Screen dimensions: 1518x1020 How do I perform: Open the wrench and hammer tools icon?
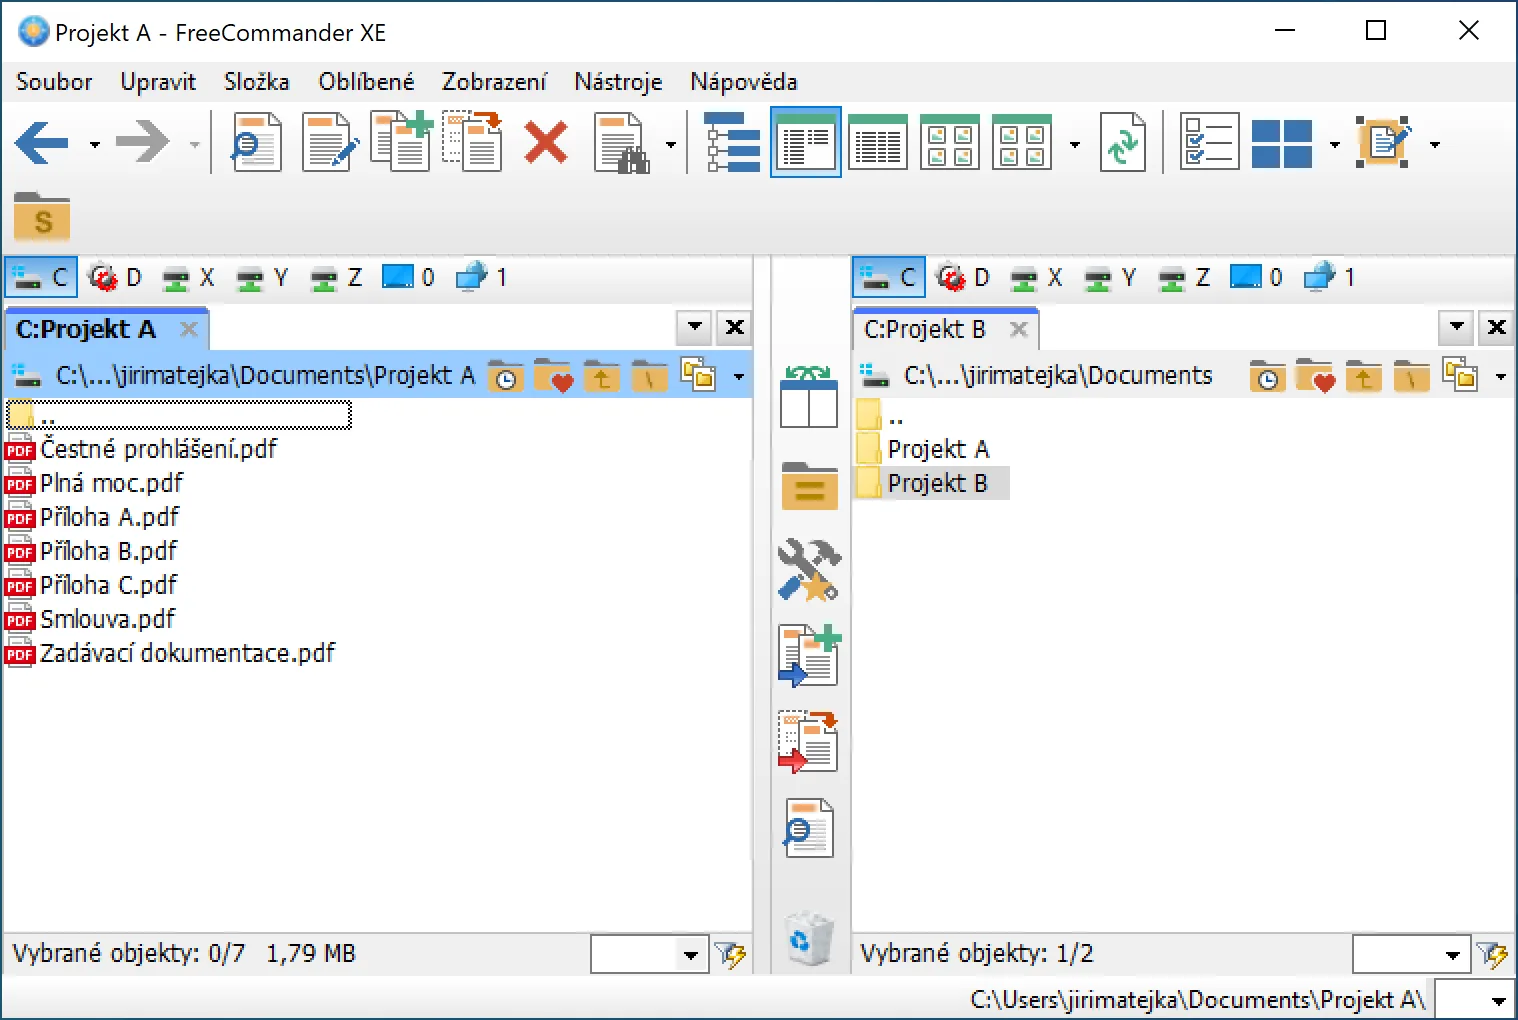(x=809, y=570)
